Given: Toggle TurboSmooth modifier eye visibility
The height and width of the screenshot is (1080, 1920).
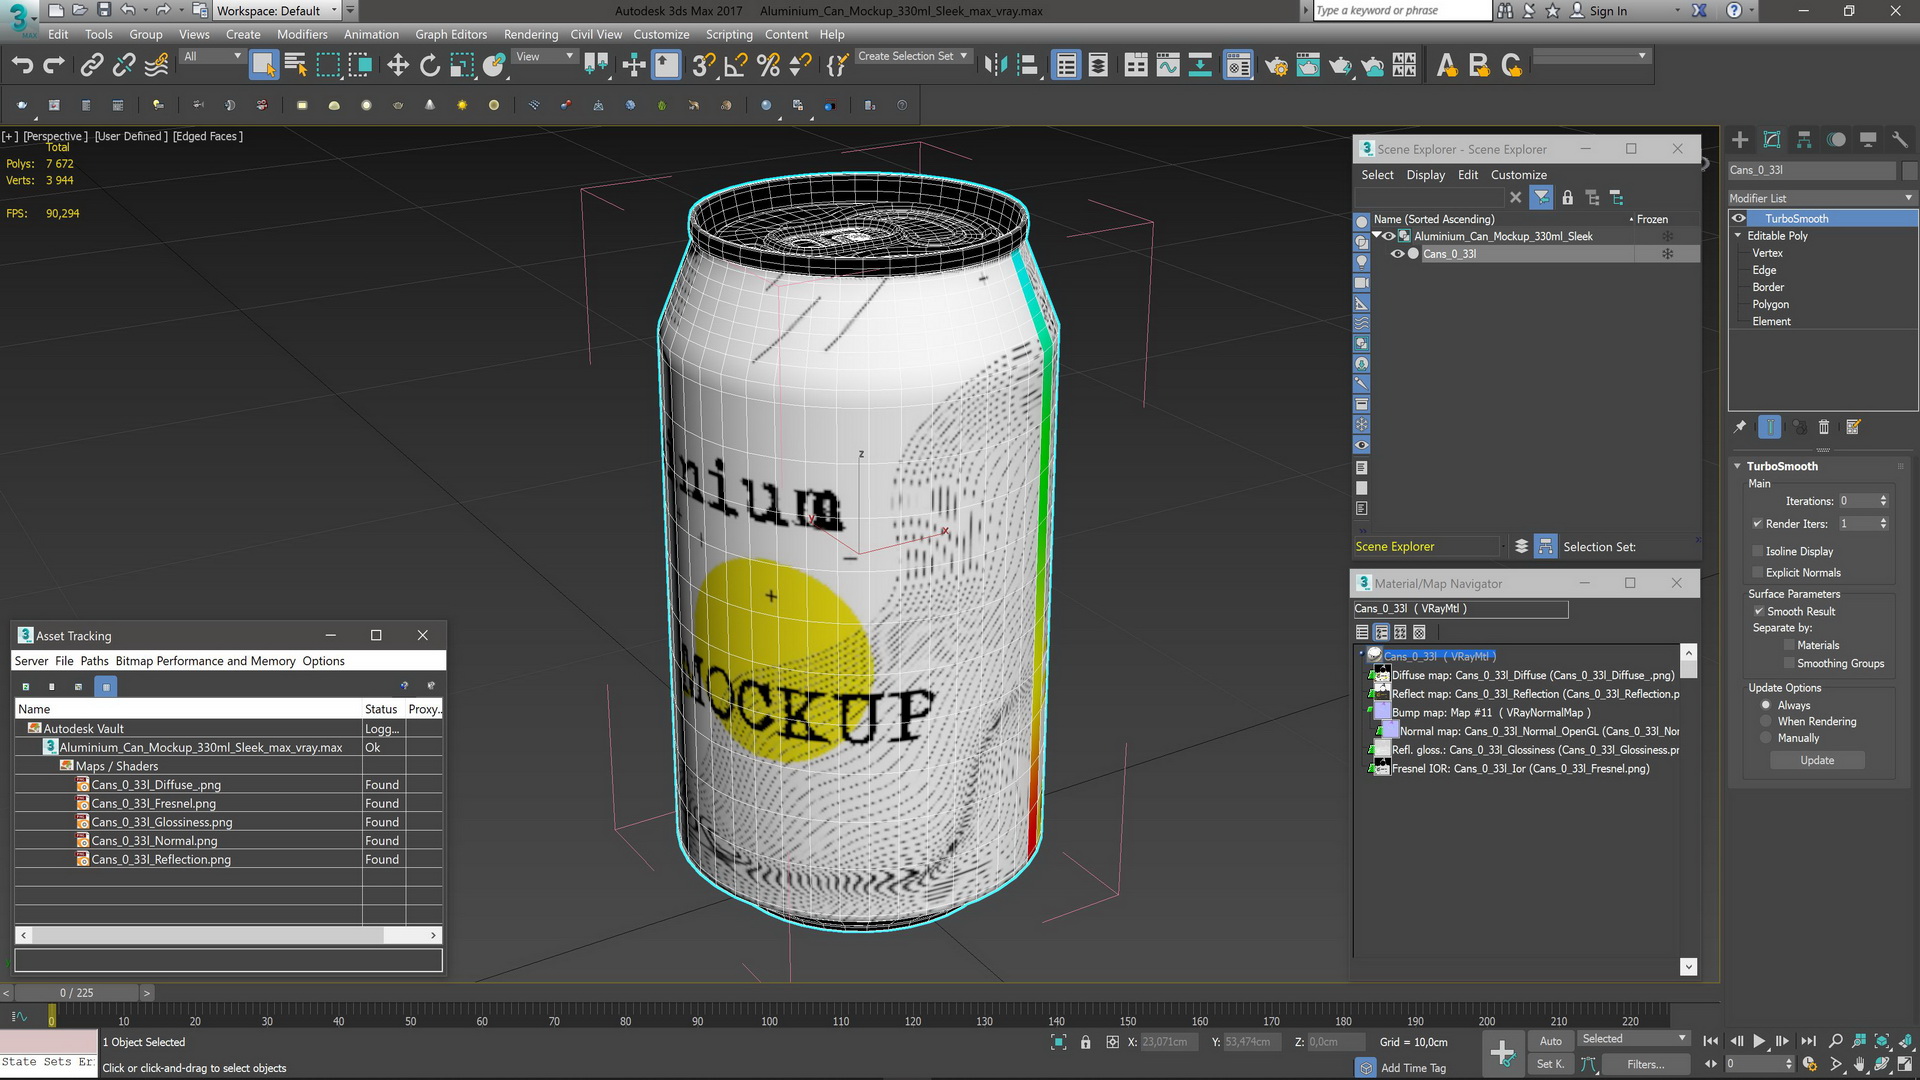Looking at the screenshot, I should pos(1739,218).
